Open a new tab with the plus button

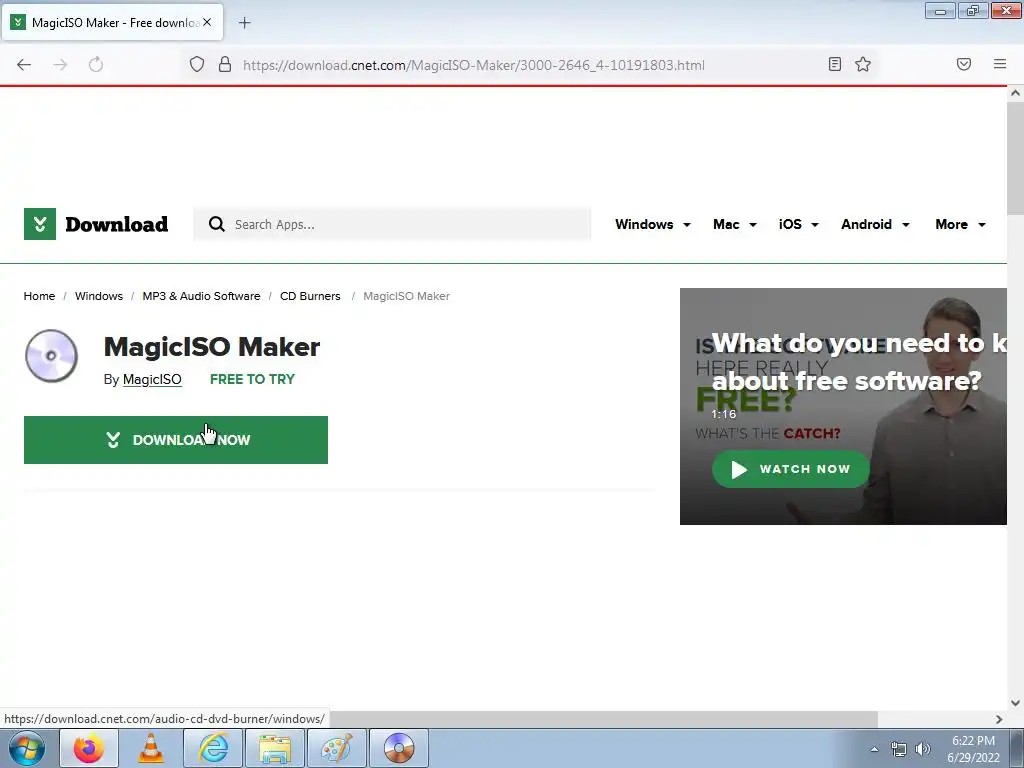click(x=244, y=23)
